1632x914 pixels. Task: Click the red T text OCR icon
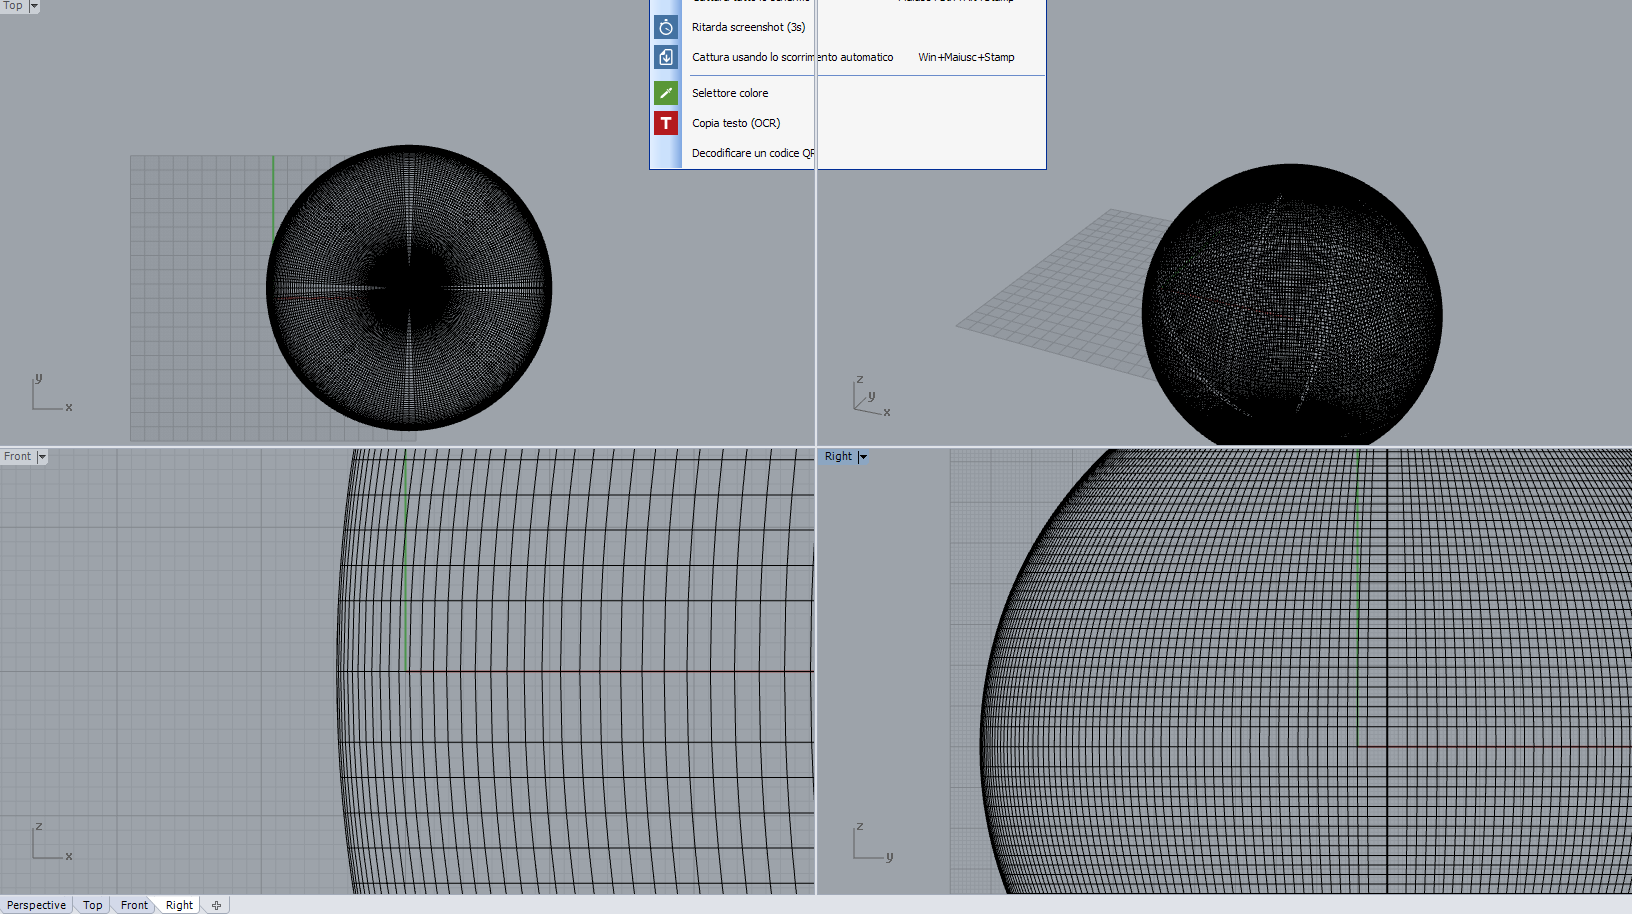[x=666, y=123]
